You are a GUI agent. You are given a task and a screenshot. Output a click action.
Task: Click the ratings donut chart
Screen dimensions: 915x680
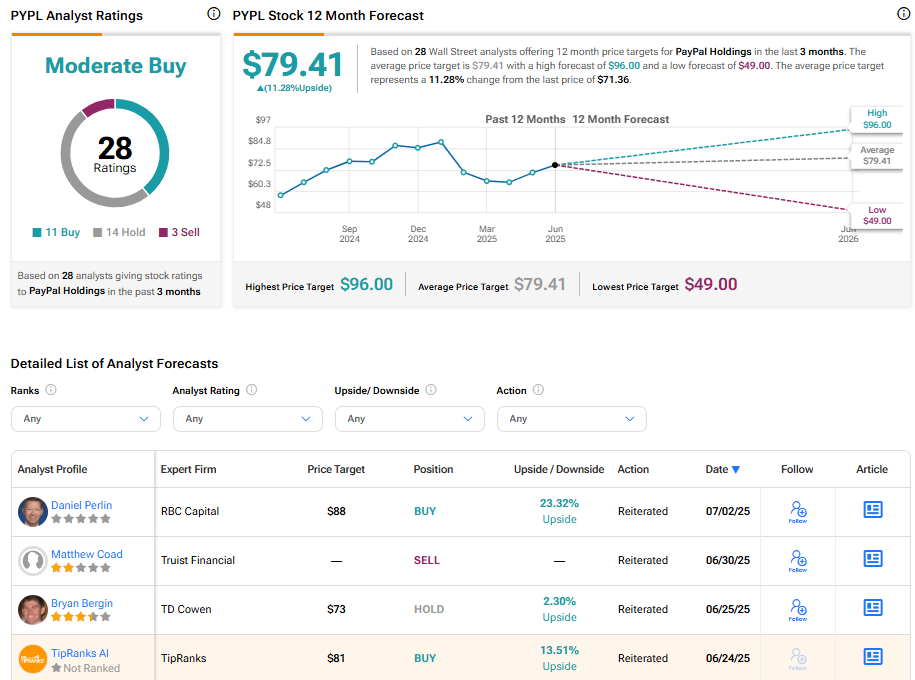pos(115,148)
